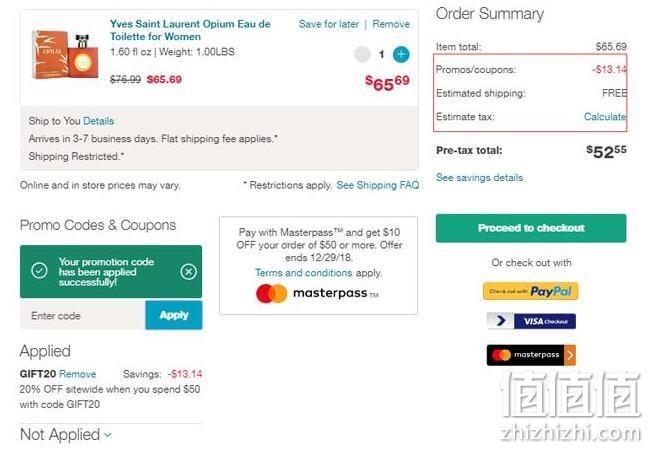Open Ship to You Details
The image size is (650, 450).
click(99, 121)
